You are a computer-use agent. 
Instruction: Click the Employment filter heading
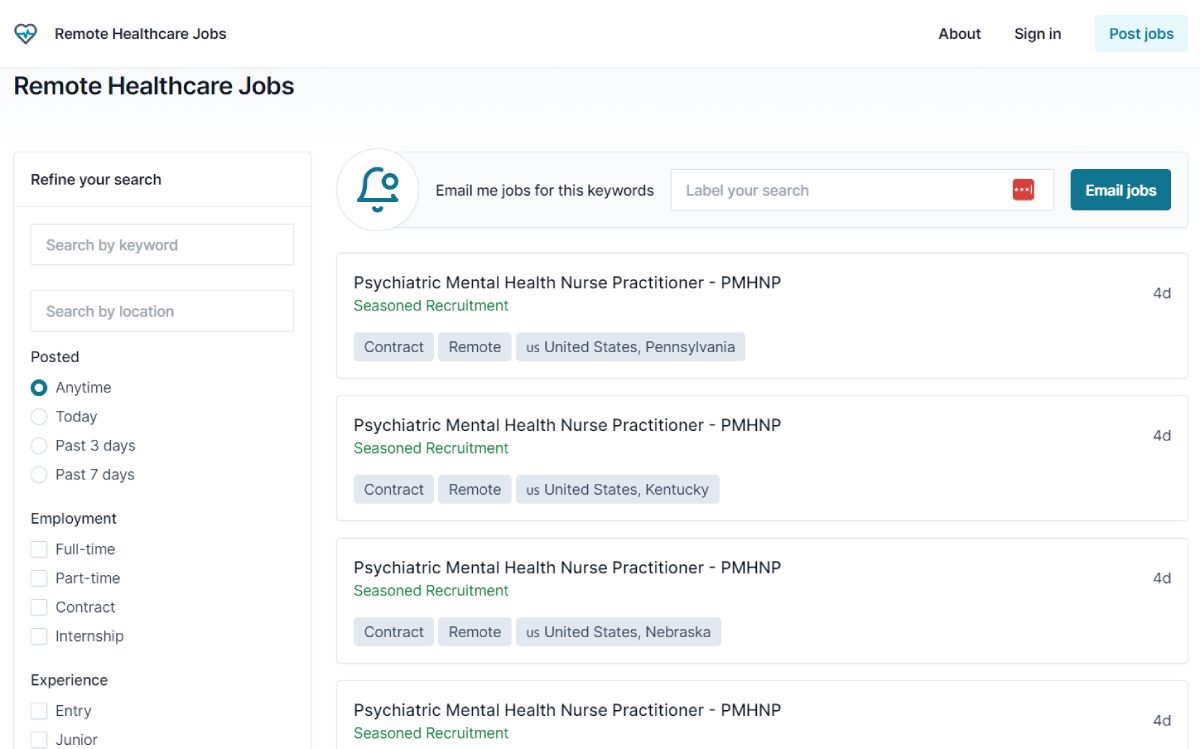74,519
